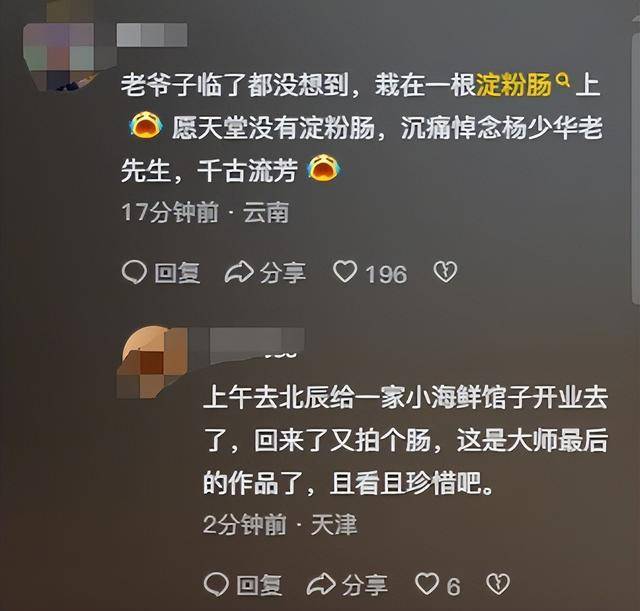
Task: Tap broken heart icon under Tianjin comment
Action: tap(498, 584)
